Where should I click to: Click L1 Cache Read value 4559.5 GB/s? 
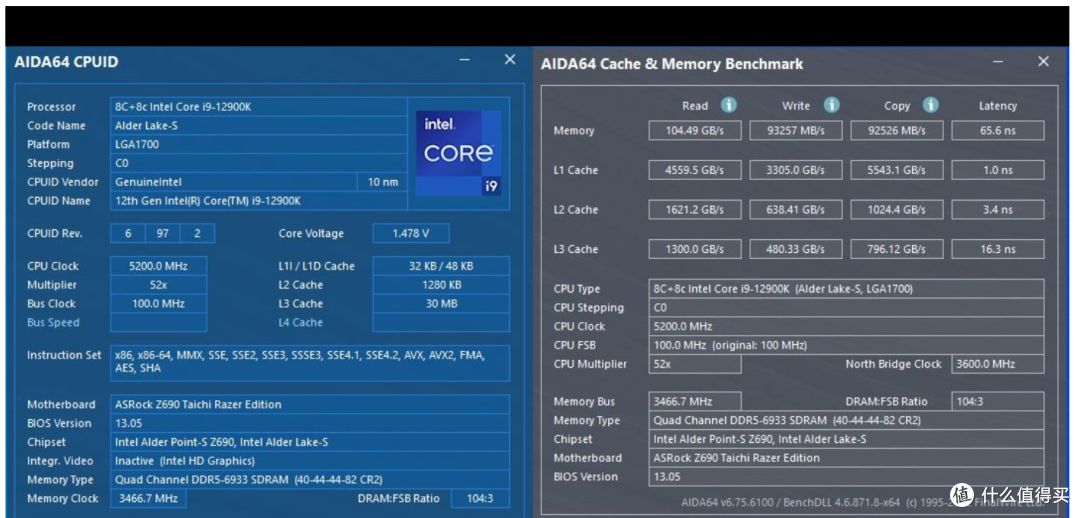point(695,170)
